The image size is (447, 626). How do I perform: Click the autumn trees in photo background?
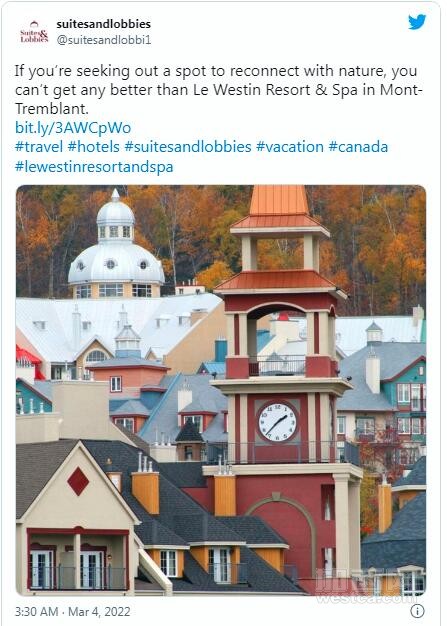click(359, 240)
